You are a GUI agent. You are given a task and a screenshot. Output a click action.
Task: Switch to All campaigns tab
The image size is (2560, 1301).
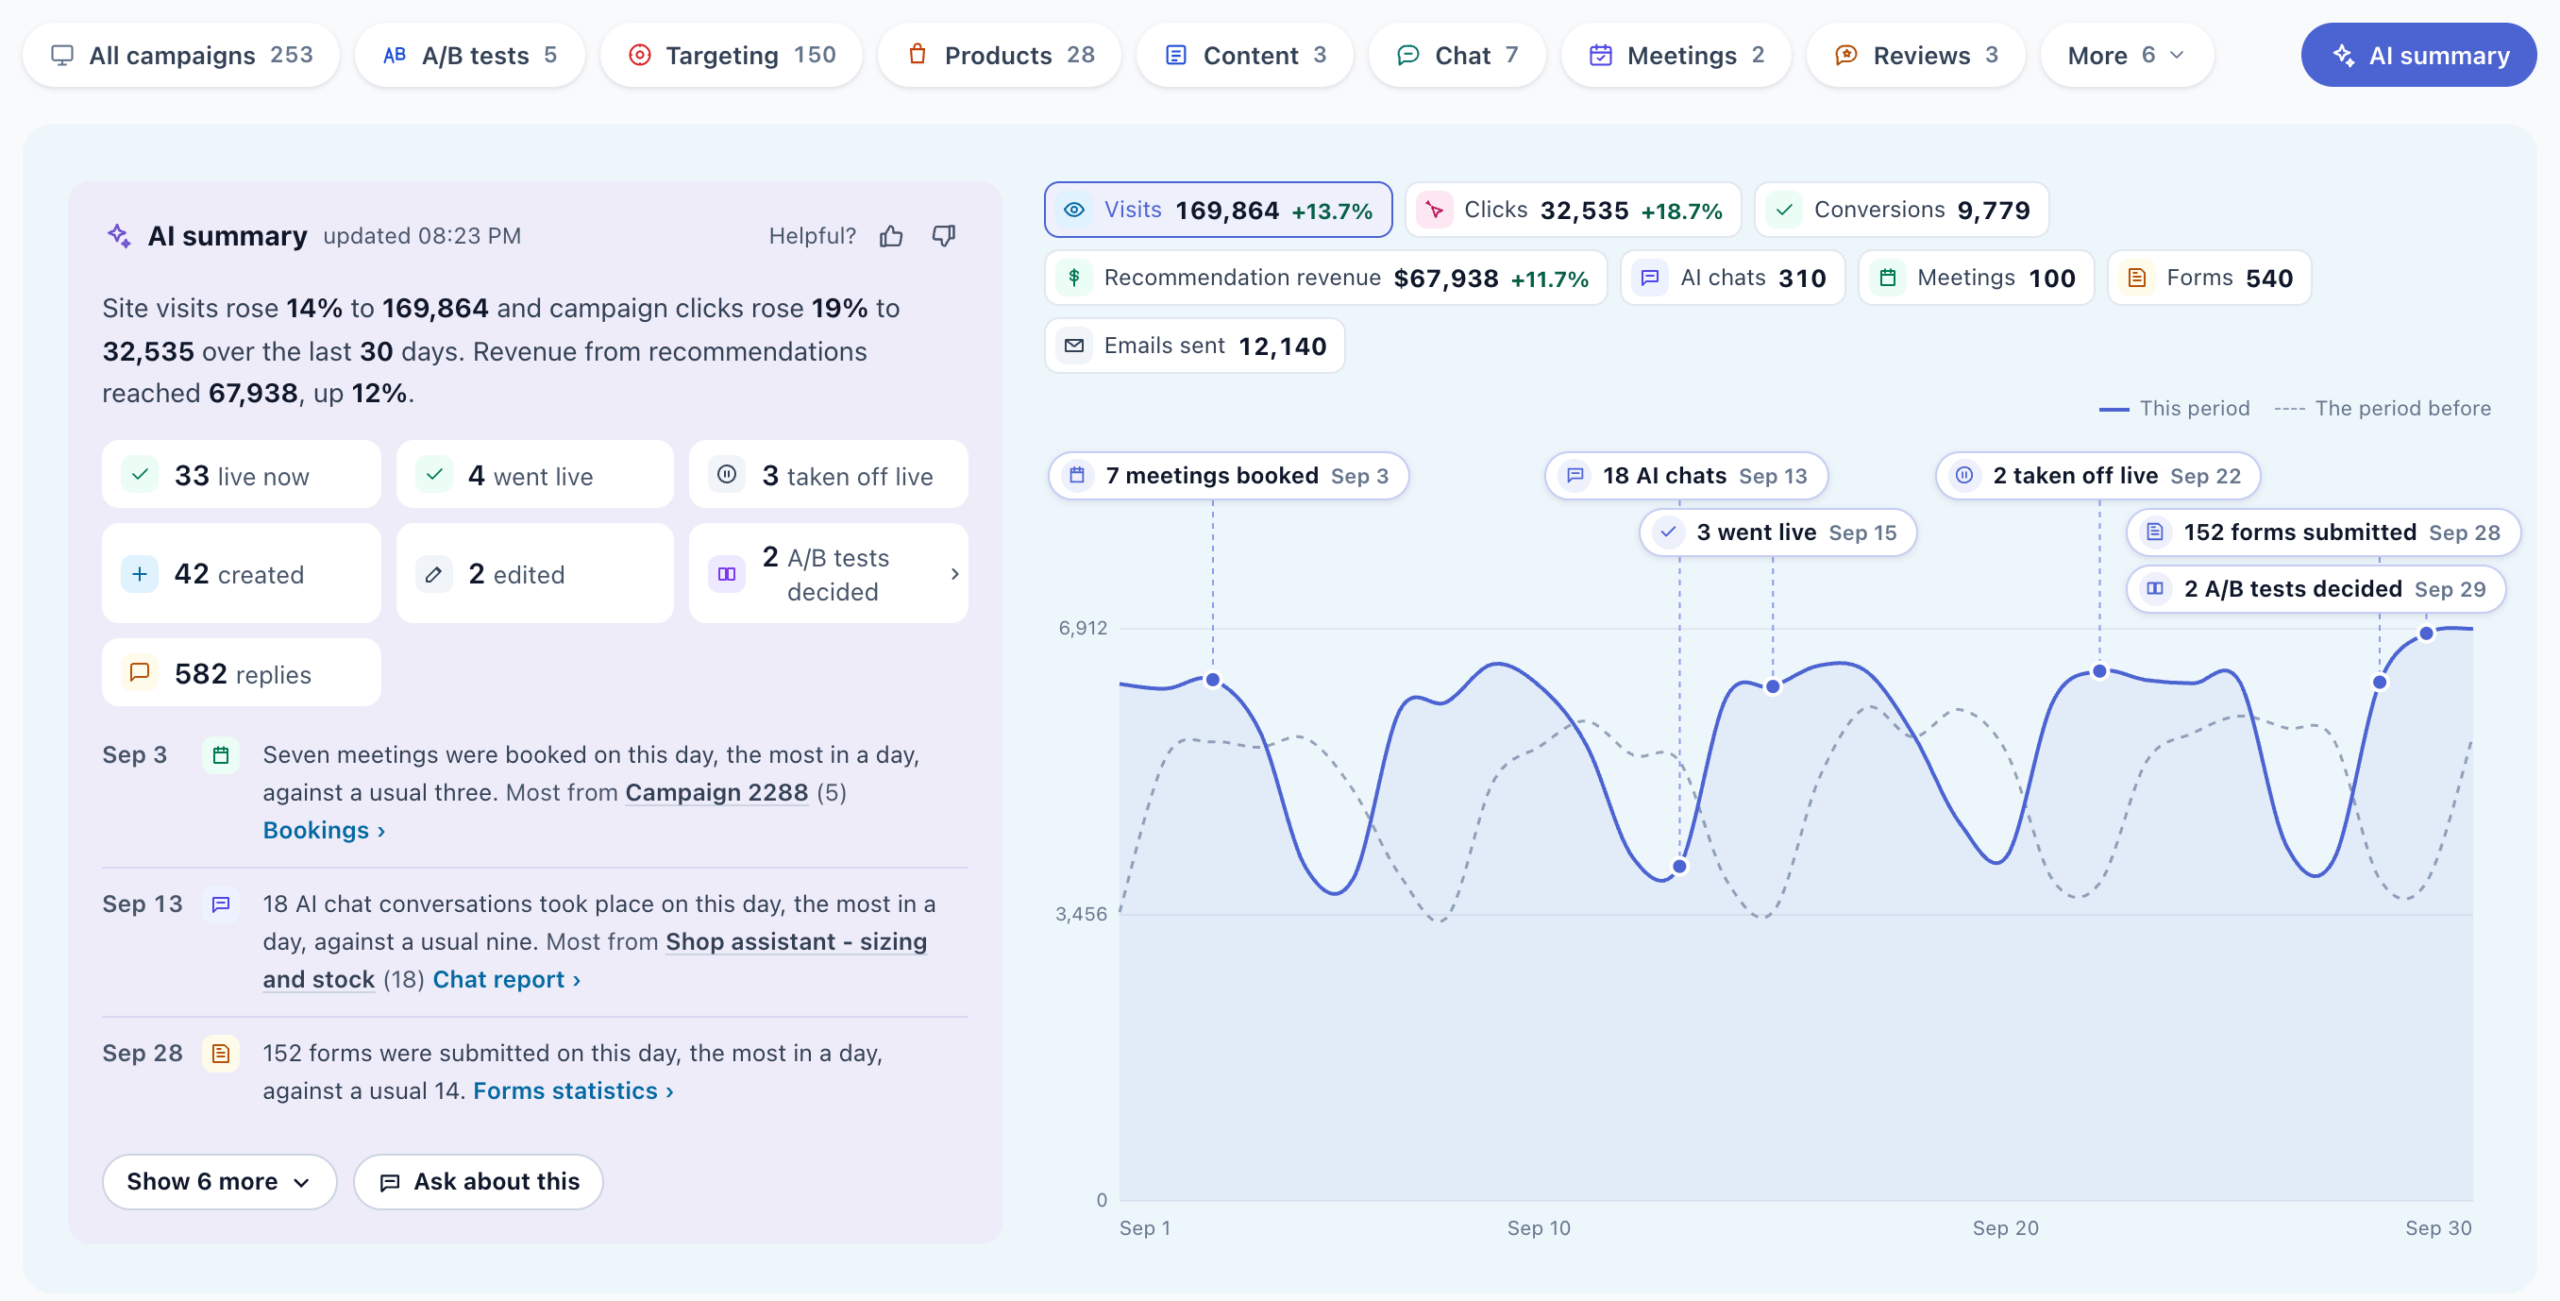tap(181, 55)
